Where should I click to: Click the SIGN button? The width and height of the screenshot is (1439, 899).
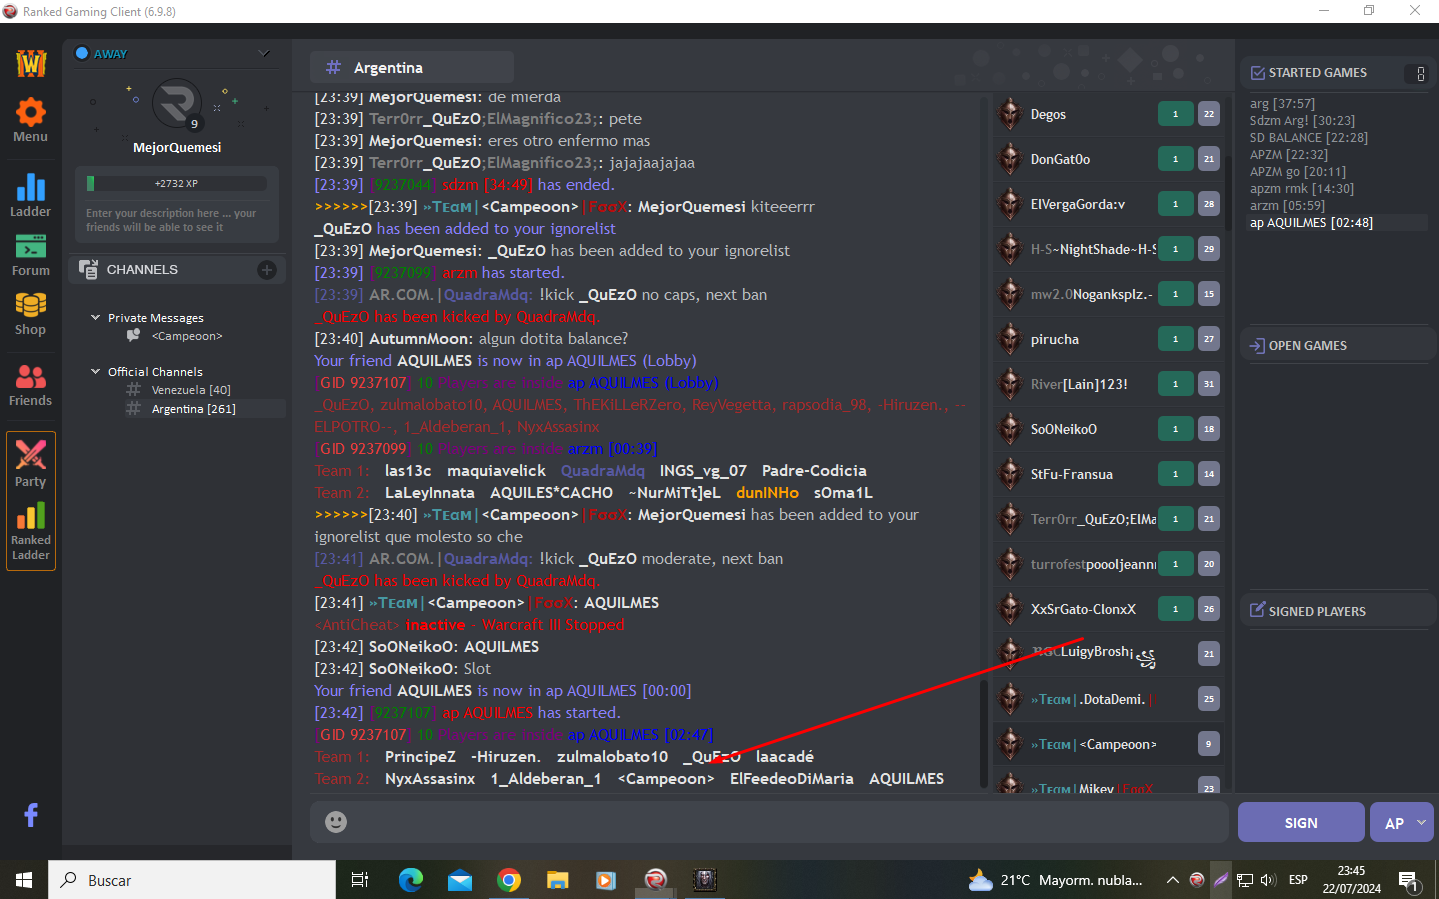pos(1301,822)
